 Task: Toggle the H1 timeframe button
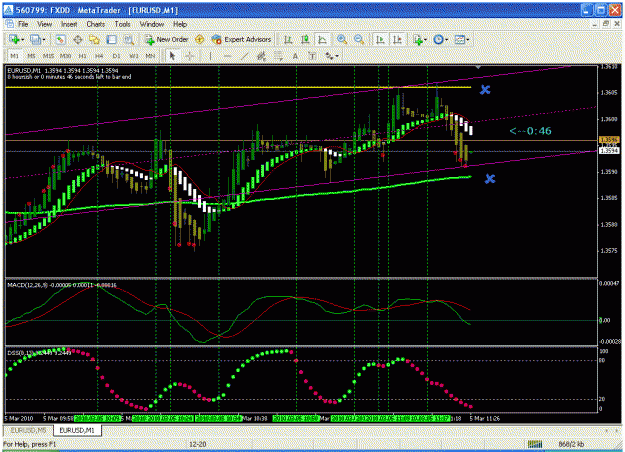tap(82, 56)
